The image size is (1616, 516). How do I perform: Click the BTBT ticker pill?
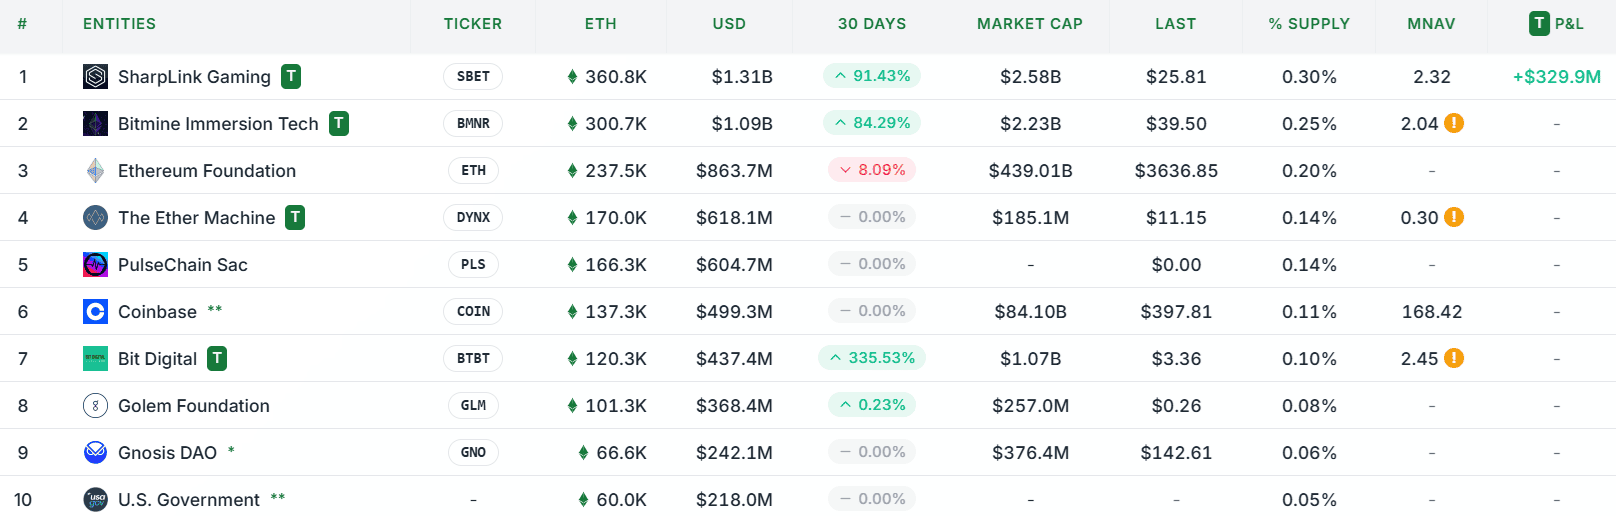(x=473, y=359)
